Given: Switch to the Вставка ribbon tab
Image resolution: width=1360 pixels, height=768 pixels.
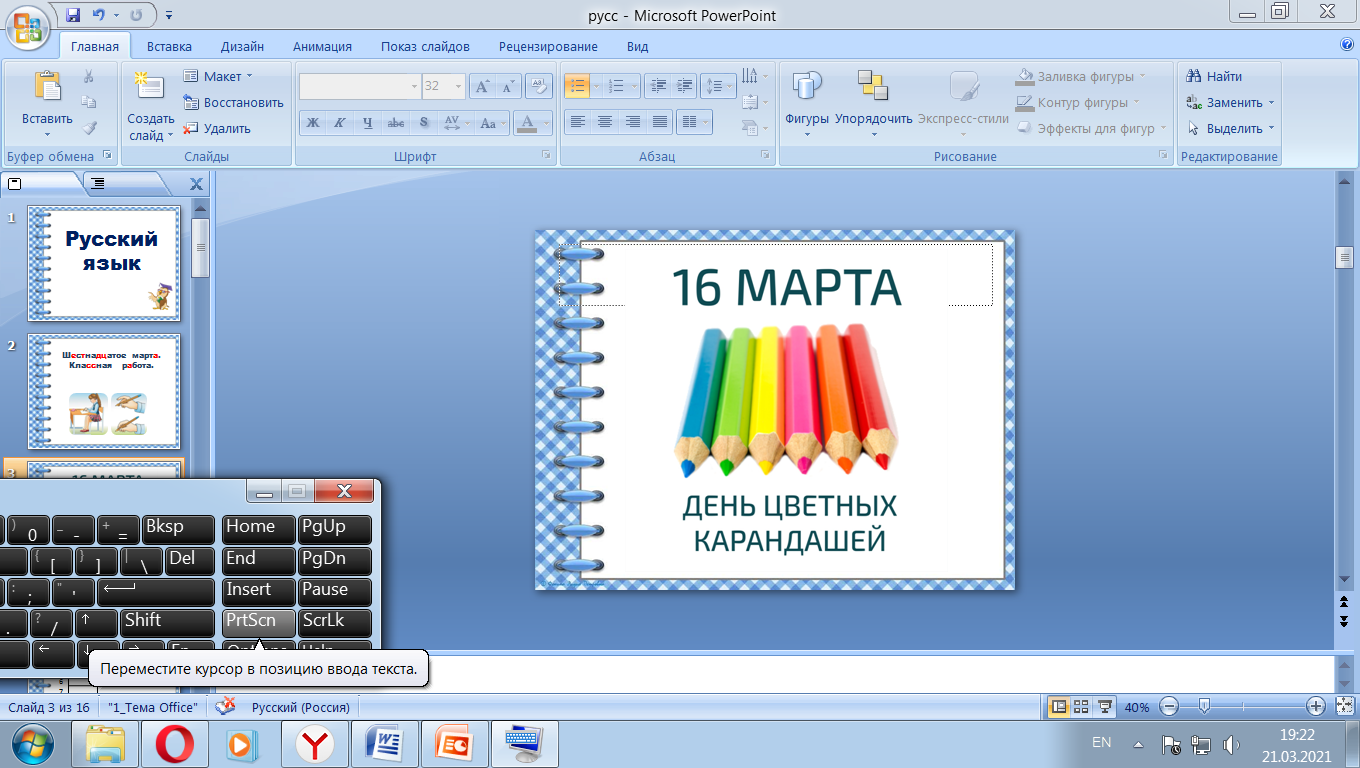Looking at the screenshot, I should point(169,46).
